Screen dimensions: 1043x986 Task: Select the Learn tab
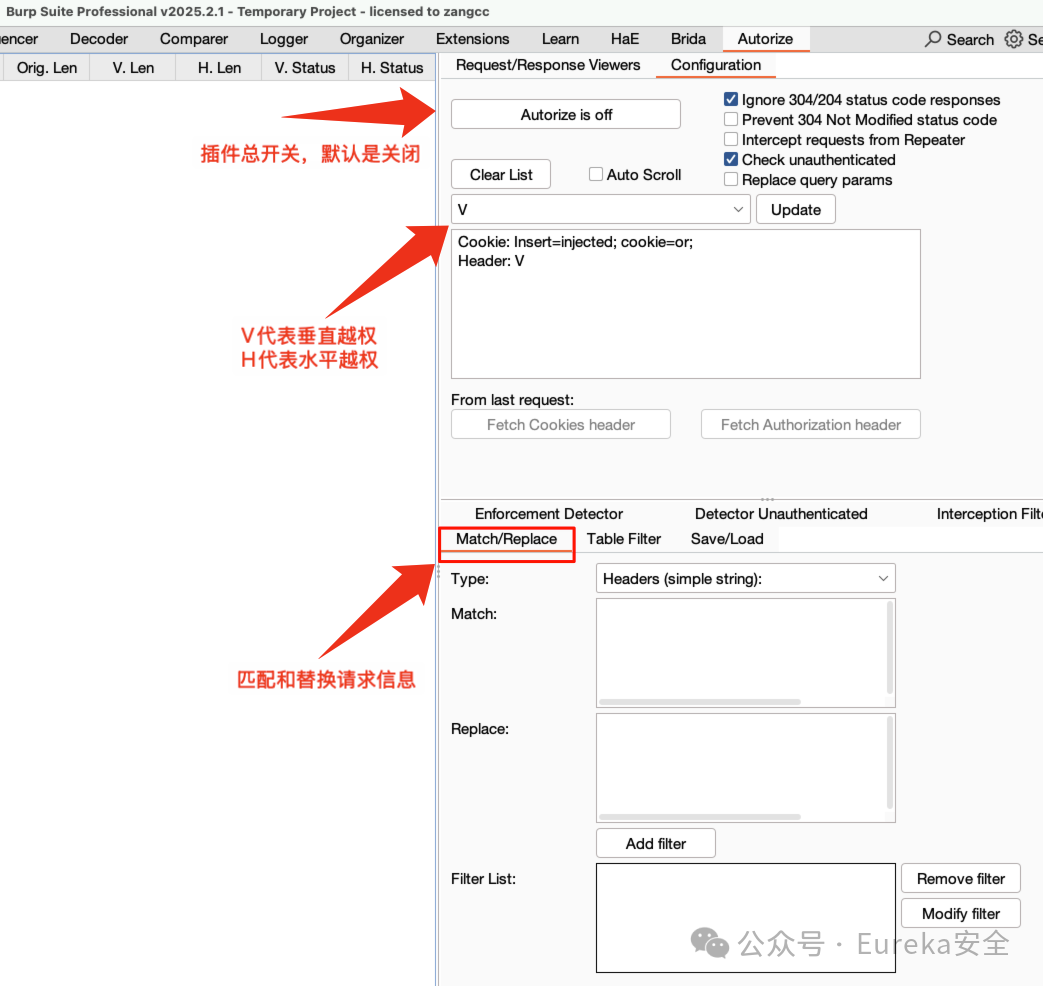point(560,39)
